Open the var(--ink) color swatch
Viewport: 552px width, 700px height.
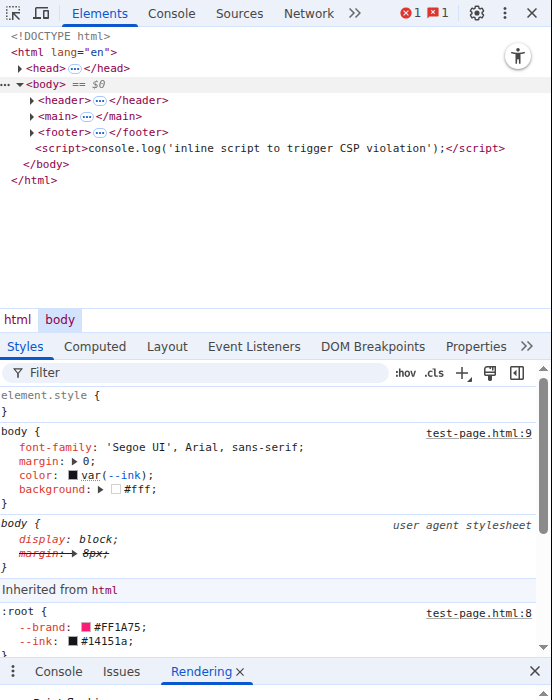point(73,475)
